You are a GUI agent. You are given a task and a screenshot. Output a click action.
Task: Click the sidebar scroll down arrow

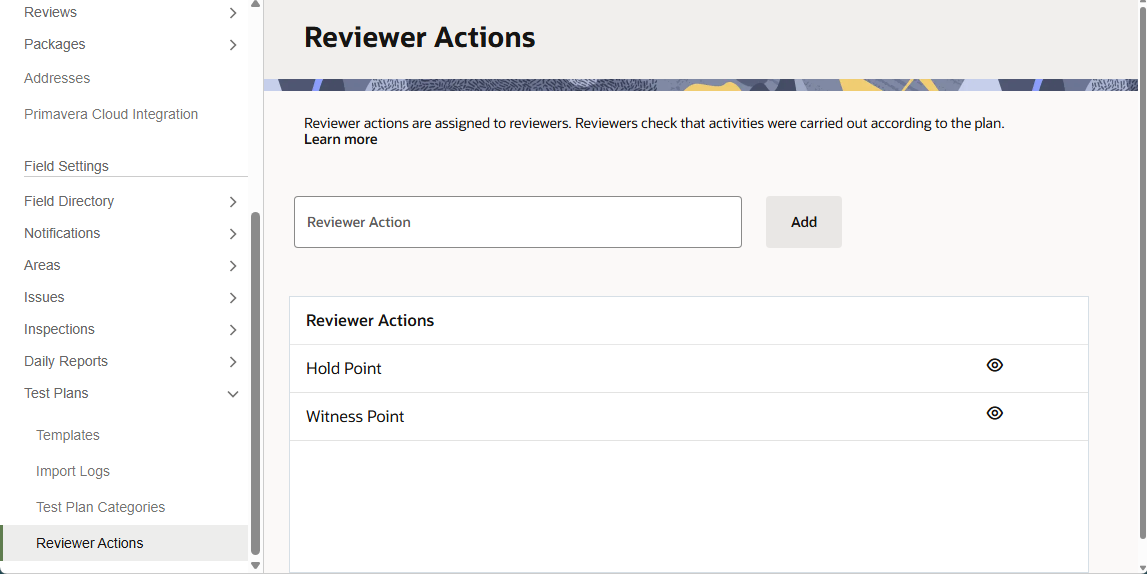[255, 565]
